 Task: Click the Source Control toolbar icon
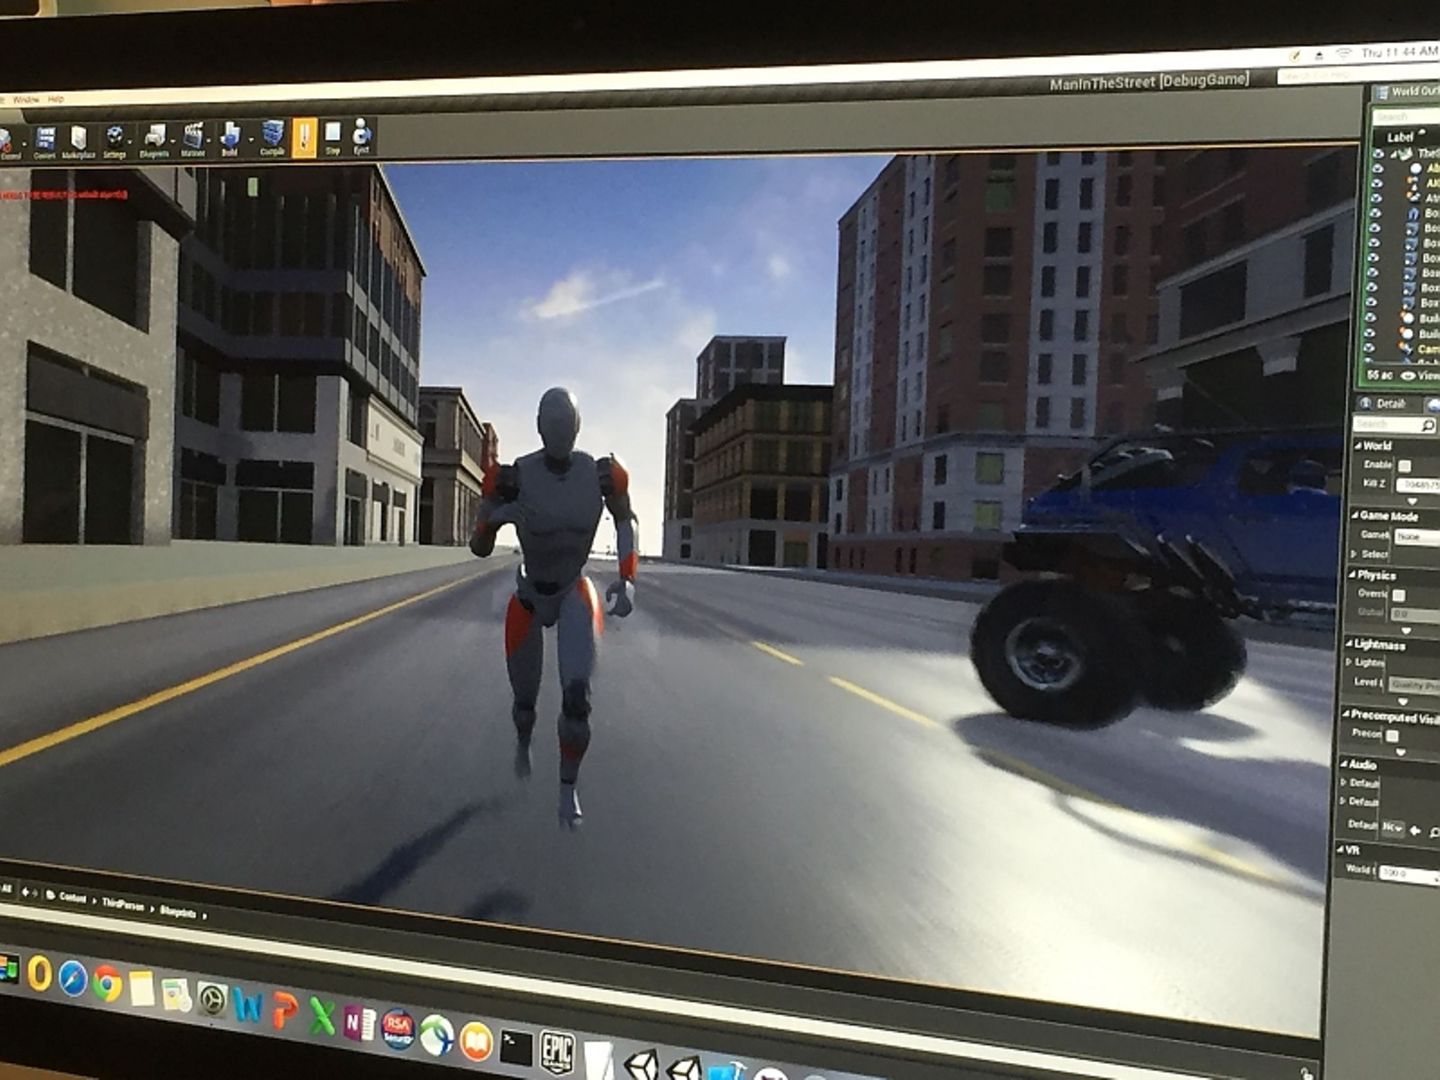tap(8, 142)
